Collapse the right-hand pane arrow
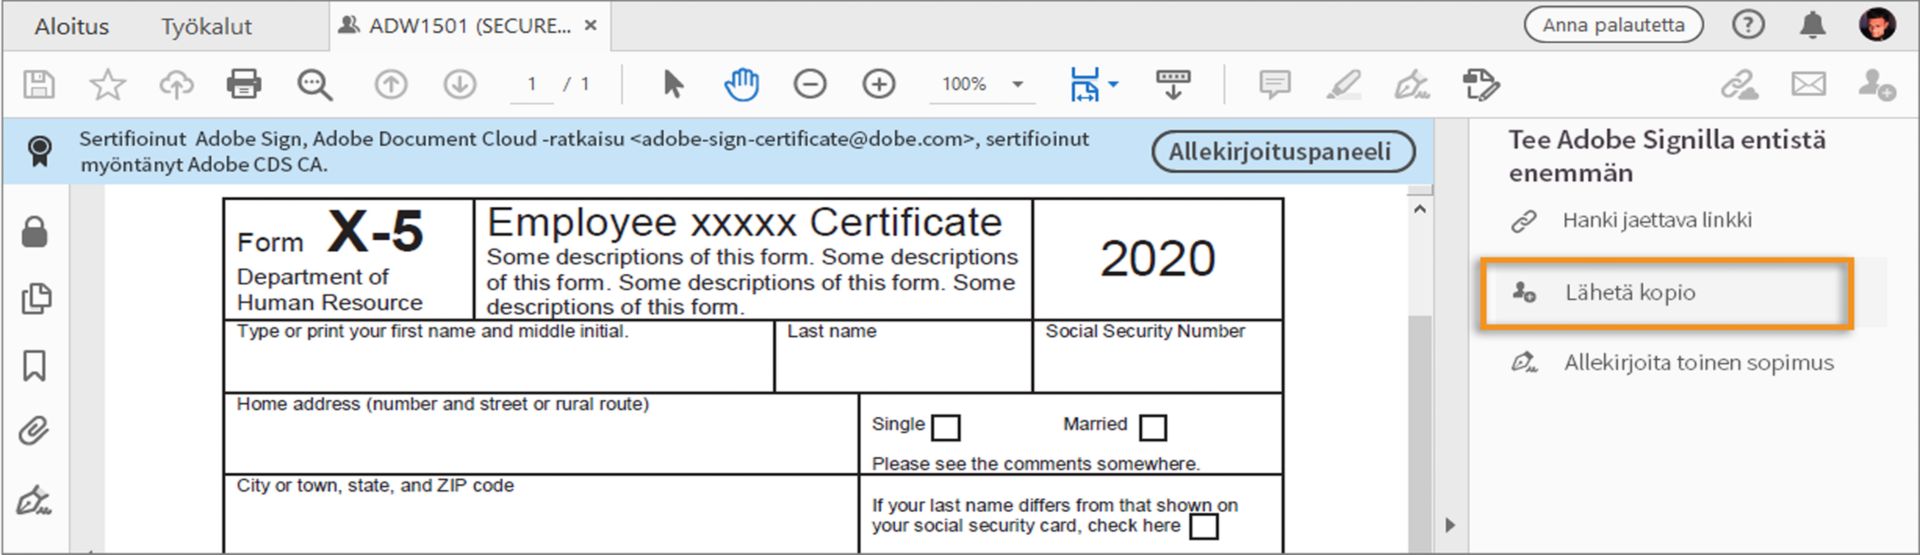 pos(1450,525)
